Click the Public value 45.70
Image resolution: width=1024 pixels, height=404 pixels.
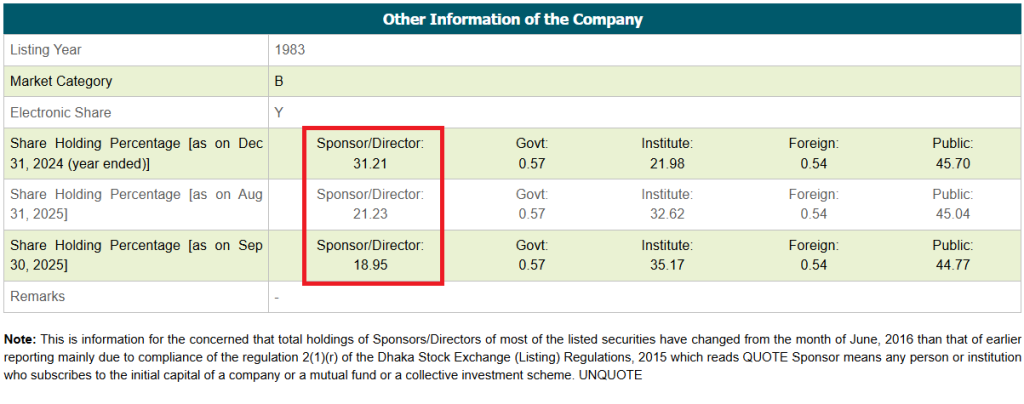(x=952, y=163)
